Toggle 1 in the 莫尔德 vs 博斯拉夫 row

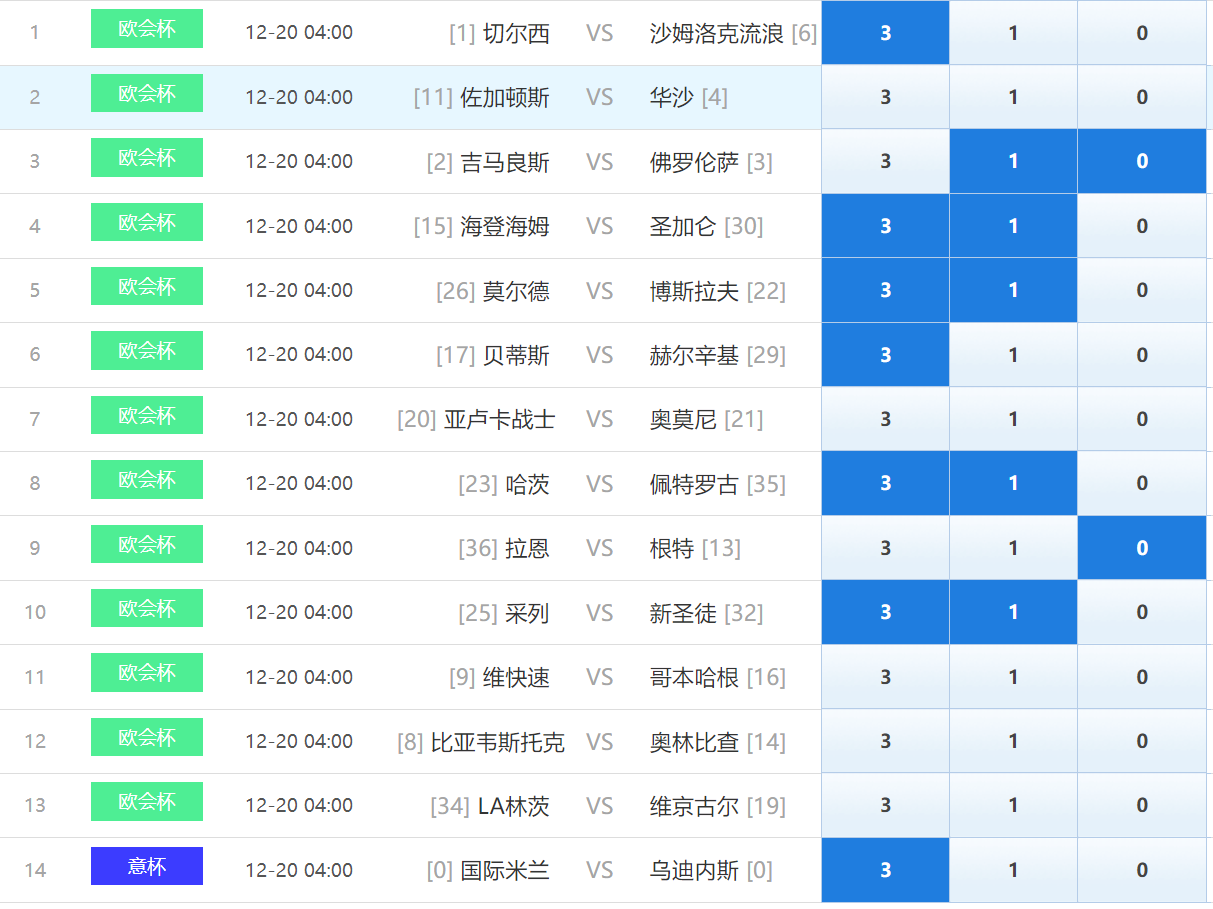1013,290
